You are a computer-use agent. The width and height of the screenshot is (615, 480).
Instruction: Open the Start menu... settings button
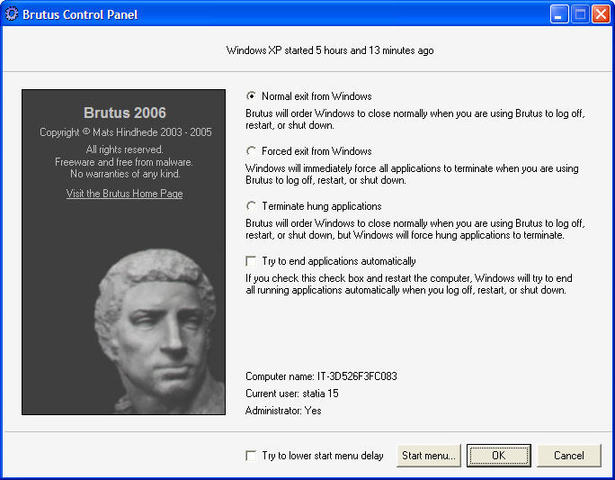(429, 456)
